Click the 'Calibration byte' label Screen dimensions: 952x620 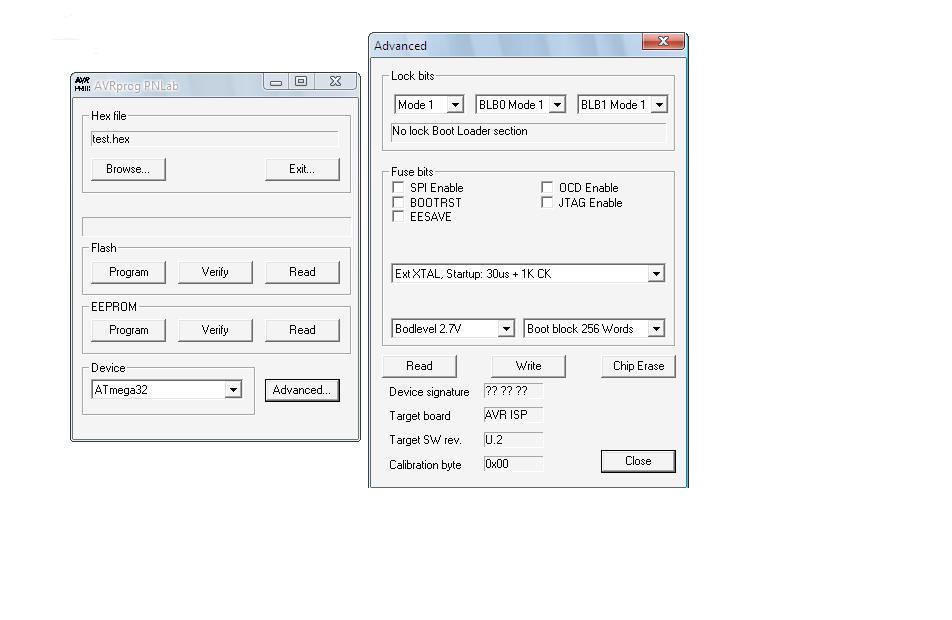[x=425, y=465]
